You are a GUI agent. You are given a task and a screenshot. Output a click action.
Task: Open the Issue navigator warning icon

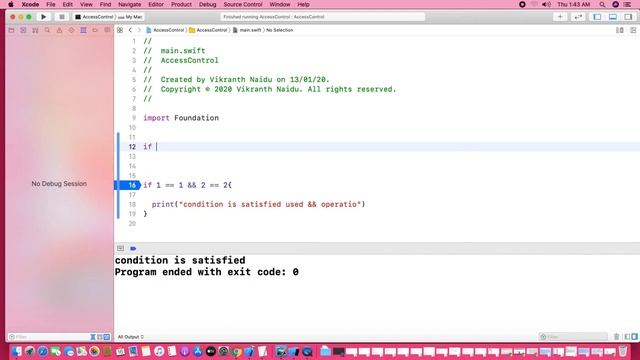[59, 30]
